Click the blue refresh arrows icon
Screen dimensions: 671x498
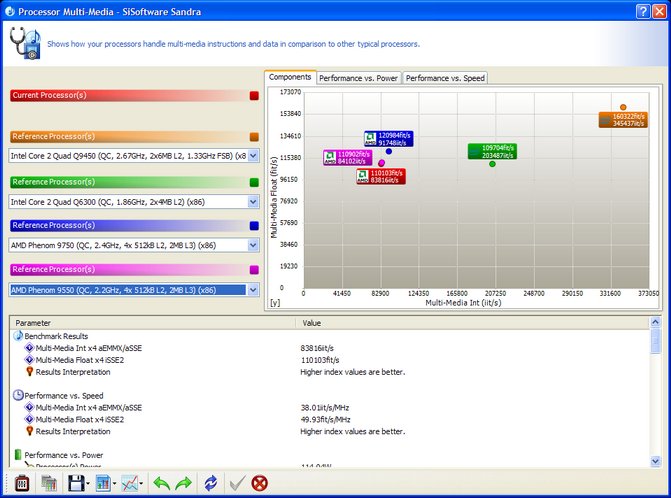210,483
